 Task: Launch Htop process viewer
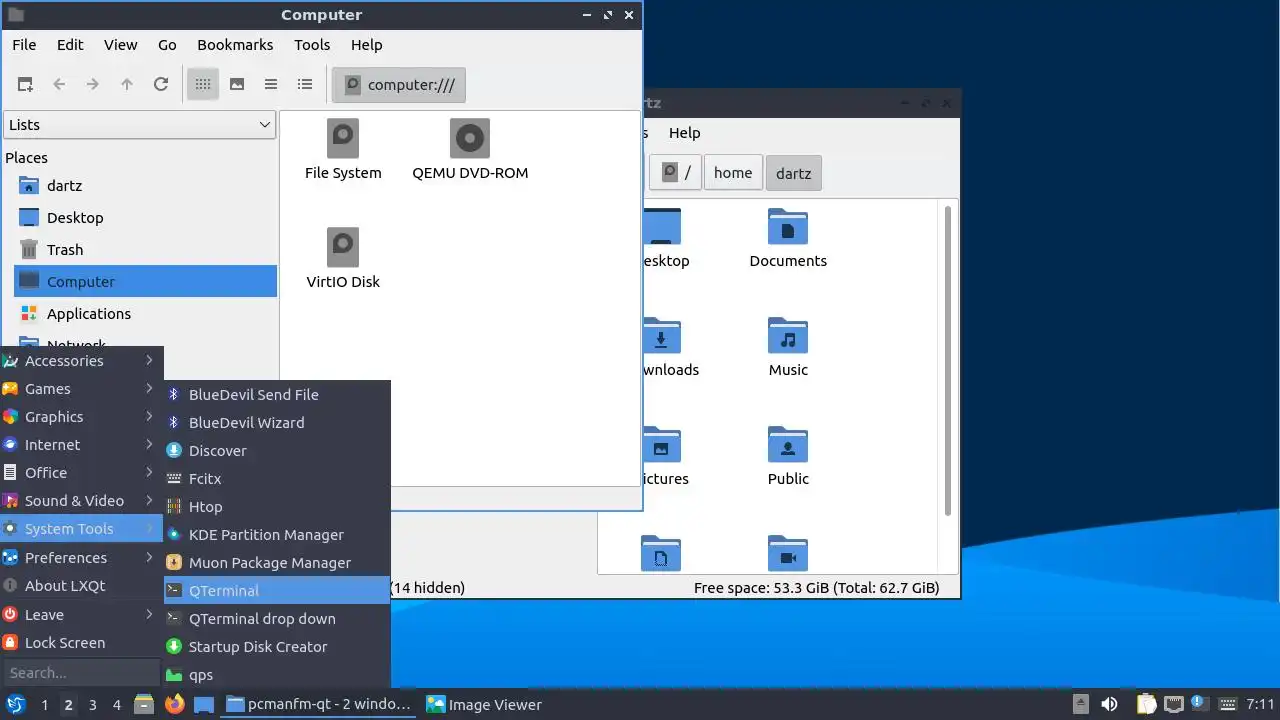[x=277, y=507]
